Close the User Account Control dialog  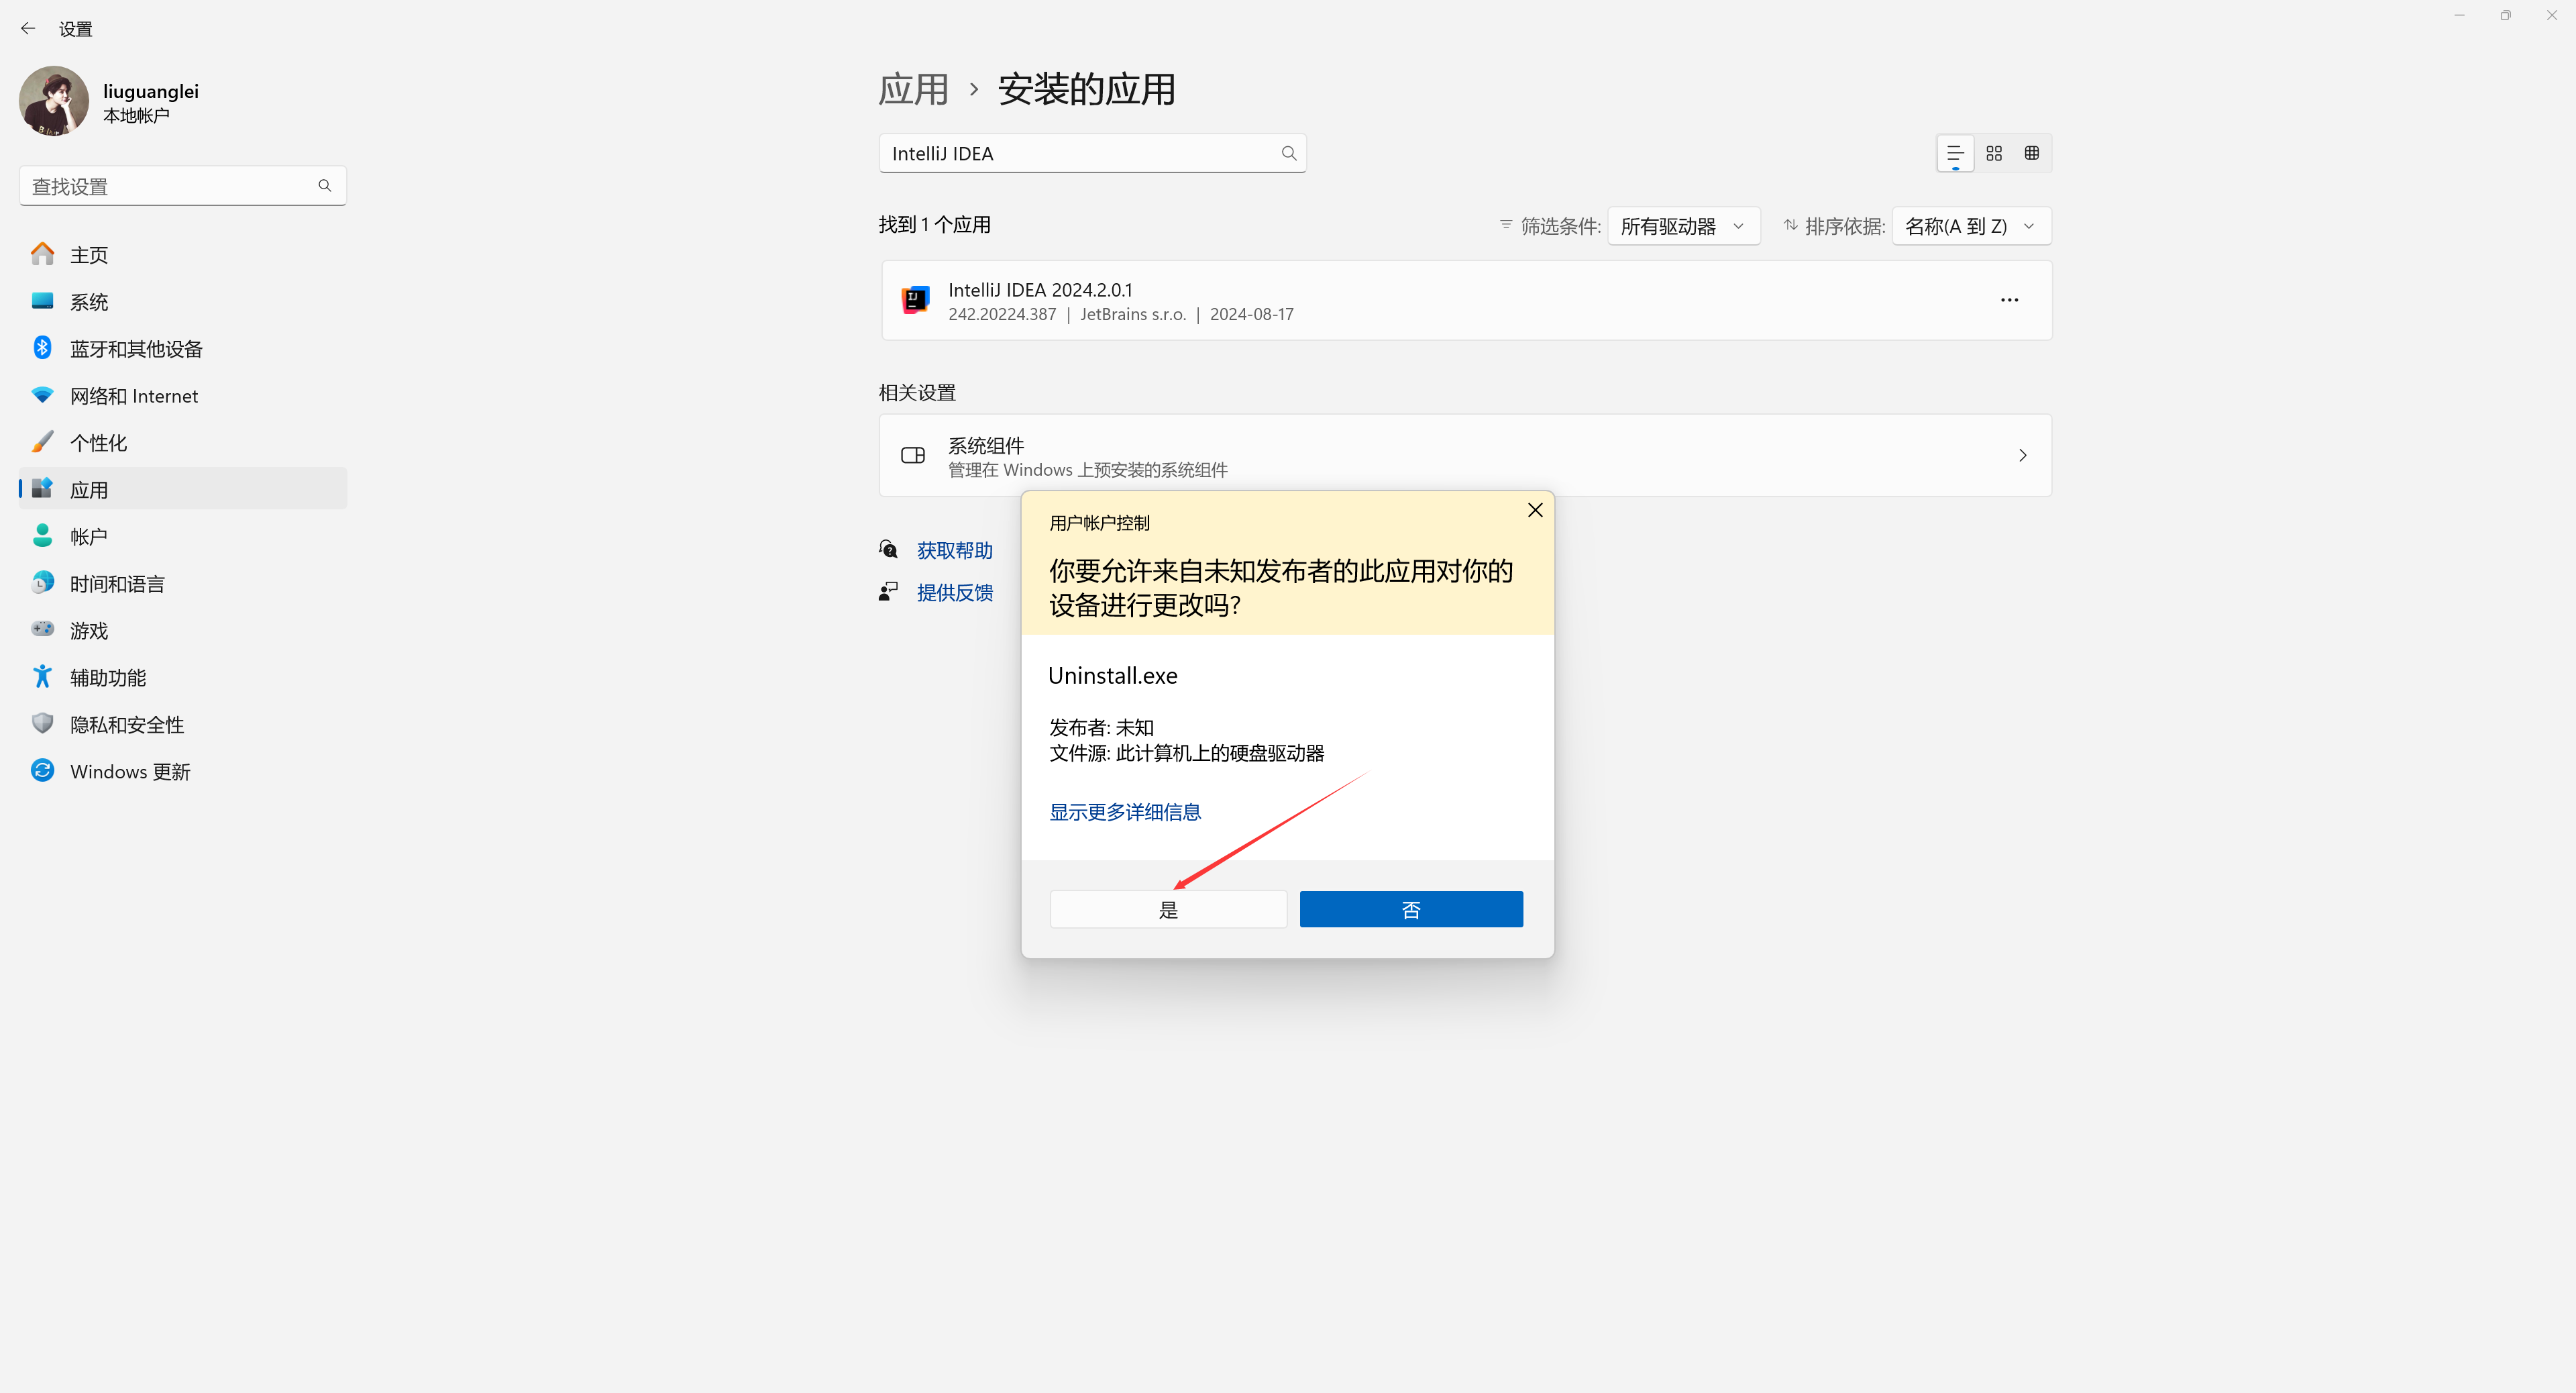[x=1535, y=510]
